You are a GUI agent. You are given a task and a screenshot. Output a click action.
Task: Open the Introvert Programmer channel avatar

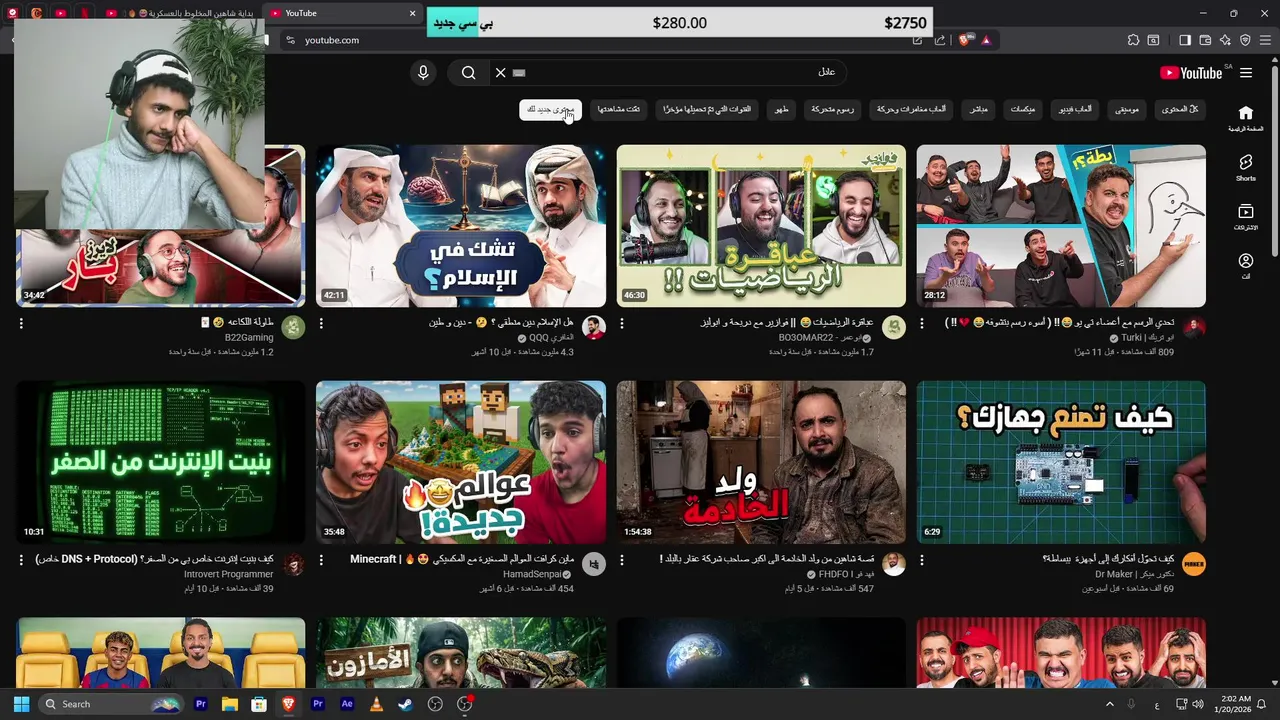coord(293,564)
